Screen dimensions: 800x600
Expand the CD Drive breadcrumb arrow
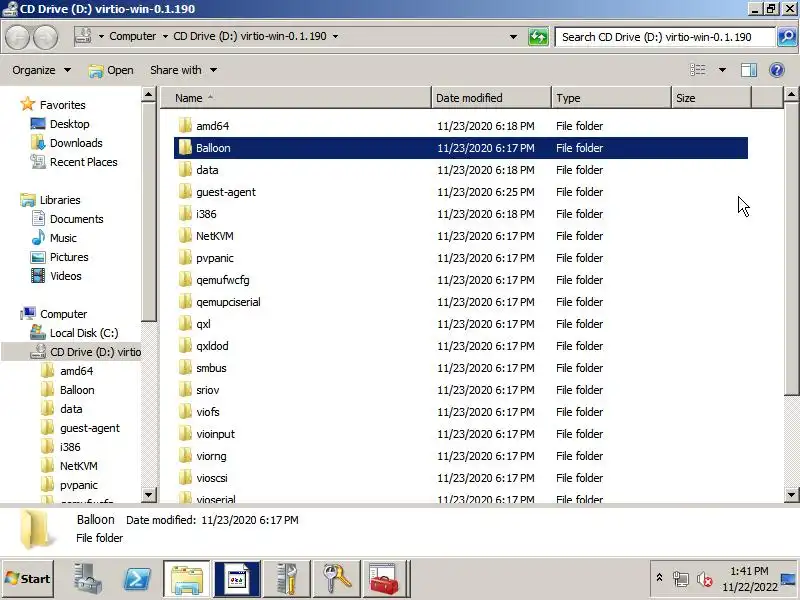click(335, 36)
